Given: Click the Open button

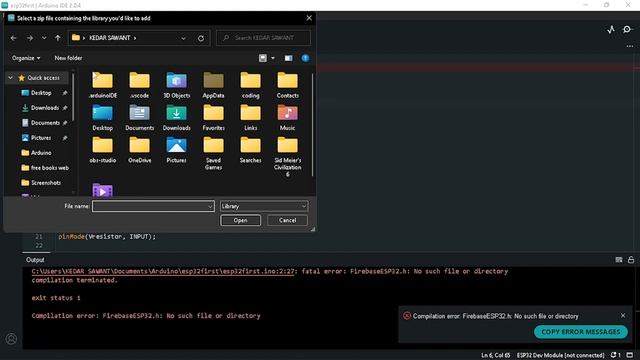Looking at the screenshot, I should [x=240, y=220].
